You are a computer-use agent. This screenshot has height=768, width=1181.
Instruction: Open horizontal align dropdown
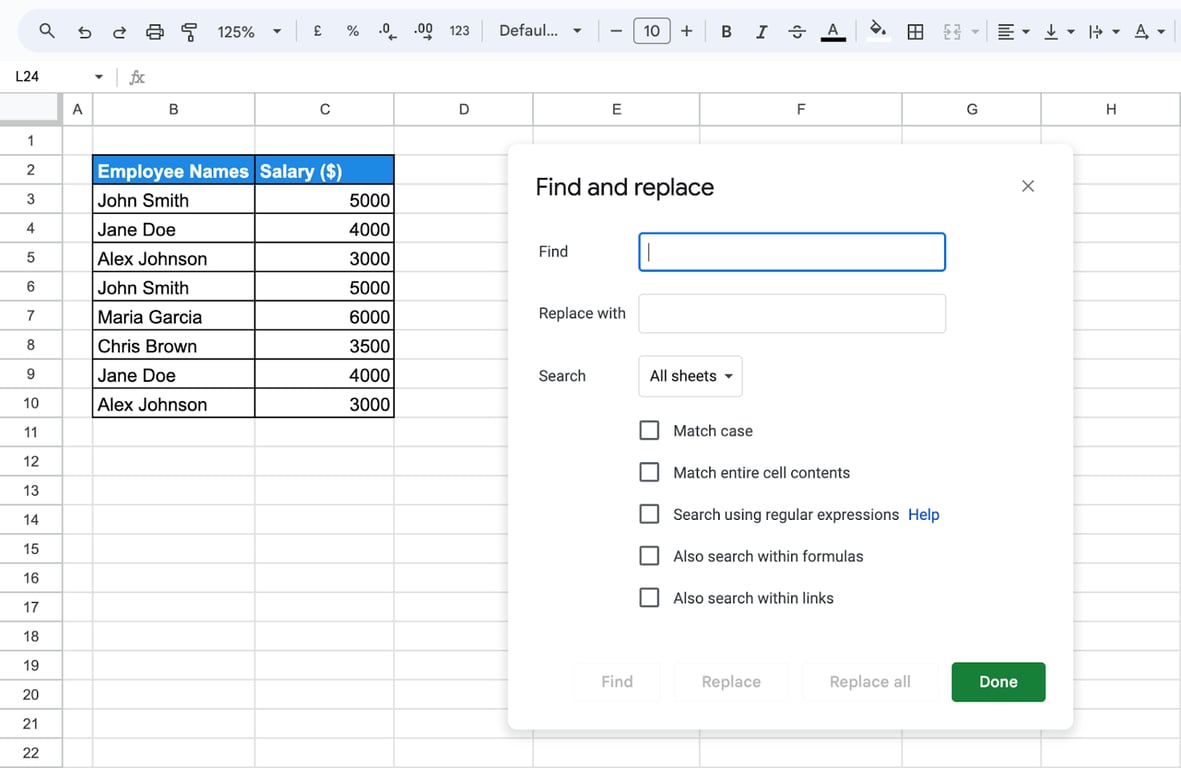(x=1013, y=32)
